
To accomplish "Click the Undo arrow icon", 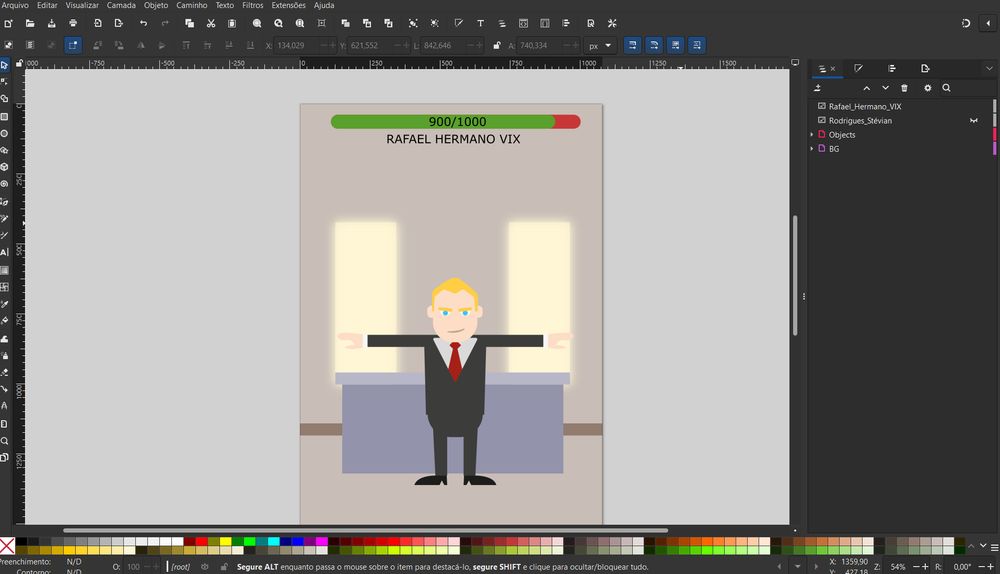I will pos(143,24).
